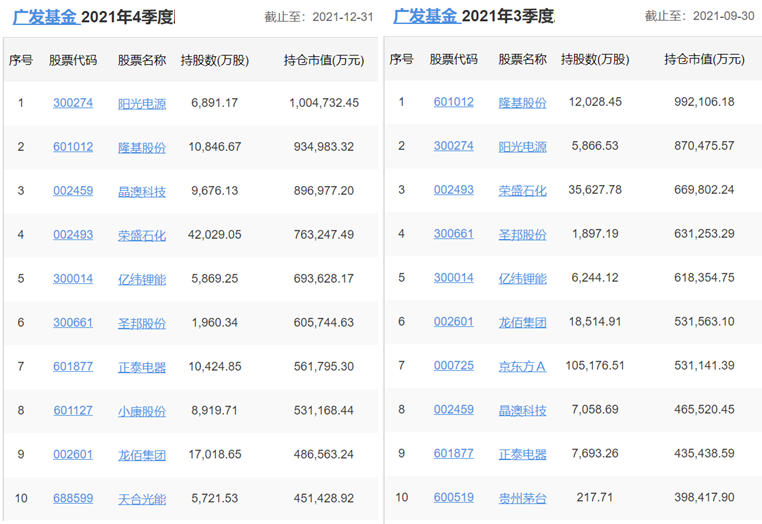Viewport: 762px width, 524px height.
Task: Open stock code 000725 link
Action: click(x=453, y=366)
